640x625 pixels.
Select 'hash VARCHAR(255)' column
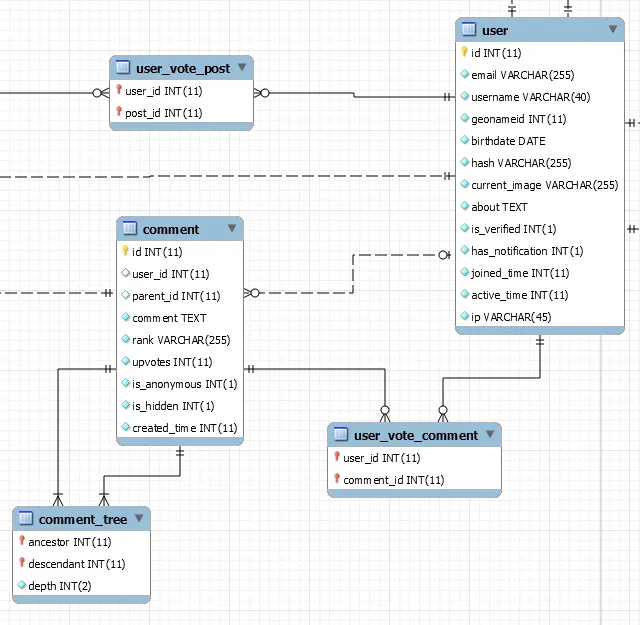(521, 163)
